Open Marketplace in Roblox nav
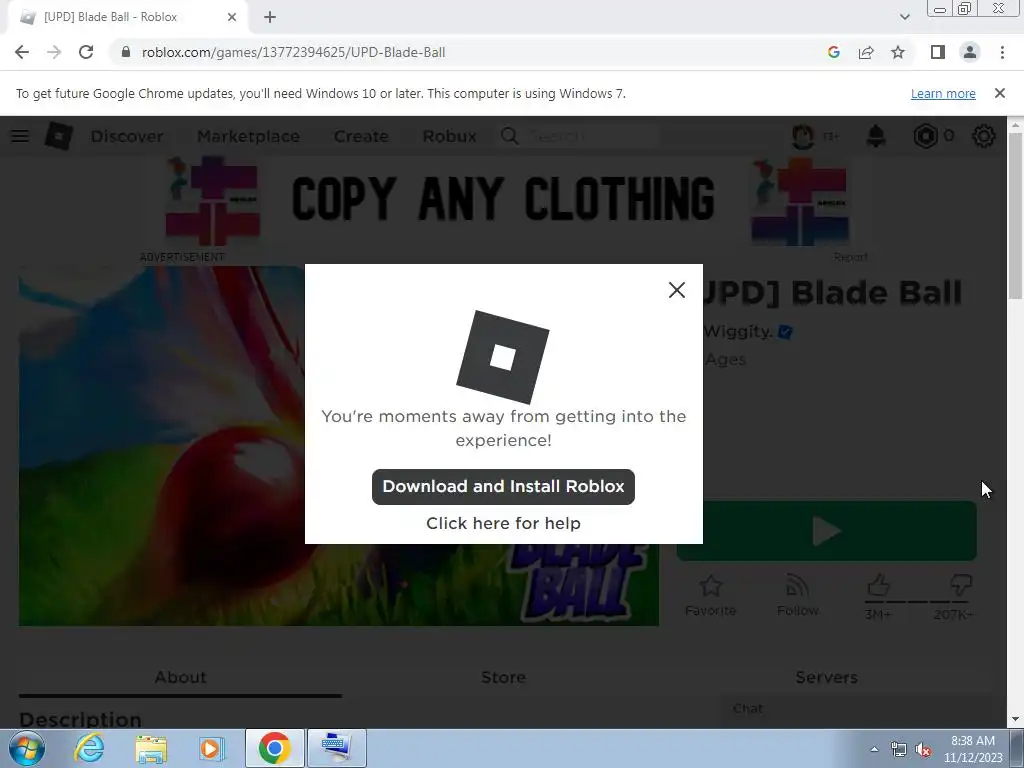This screenshot has width=1024, height=768. pyautogui.click(x=248, y=136)
